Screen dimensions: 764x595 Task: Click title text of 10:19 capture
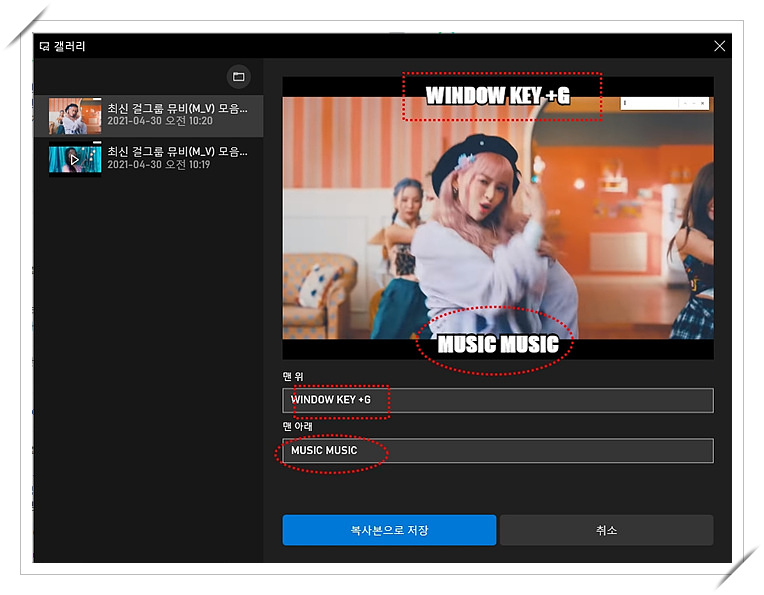tap(177, 152)
